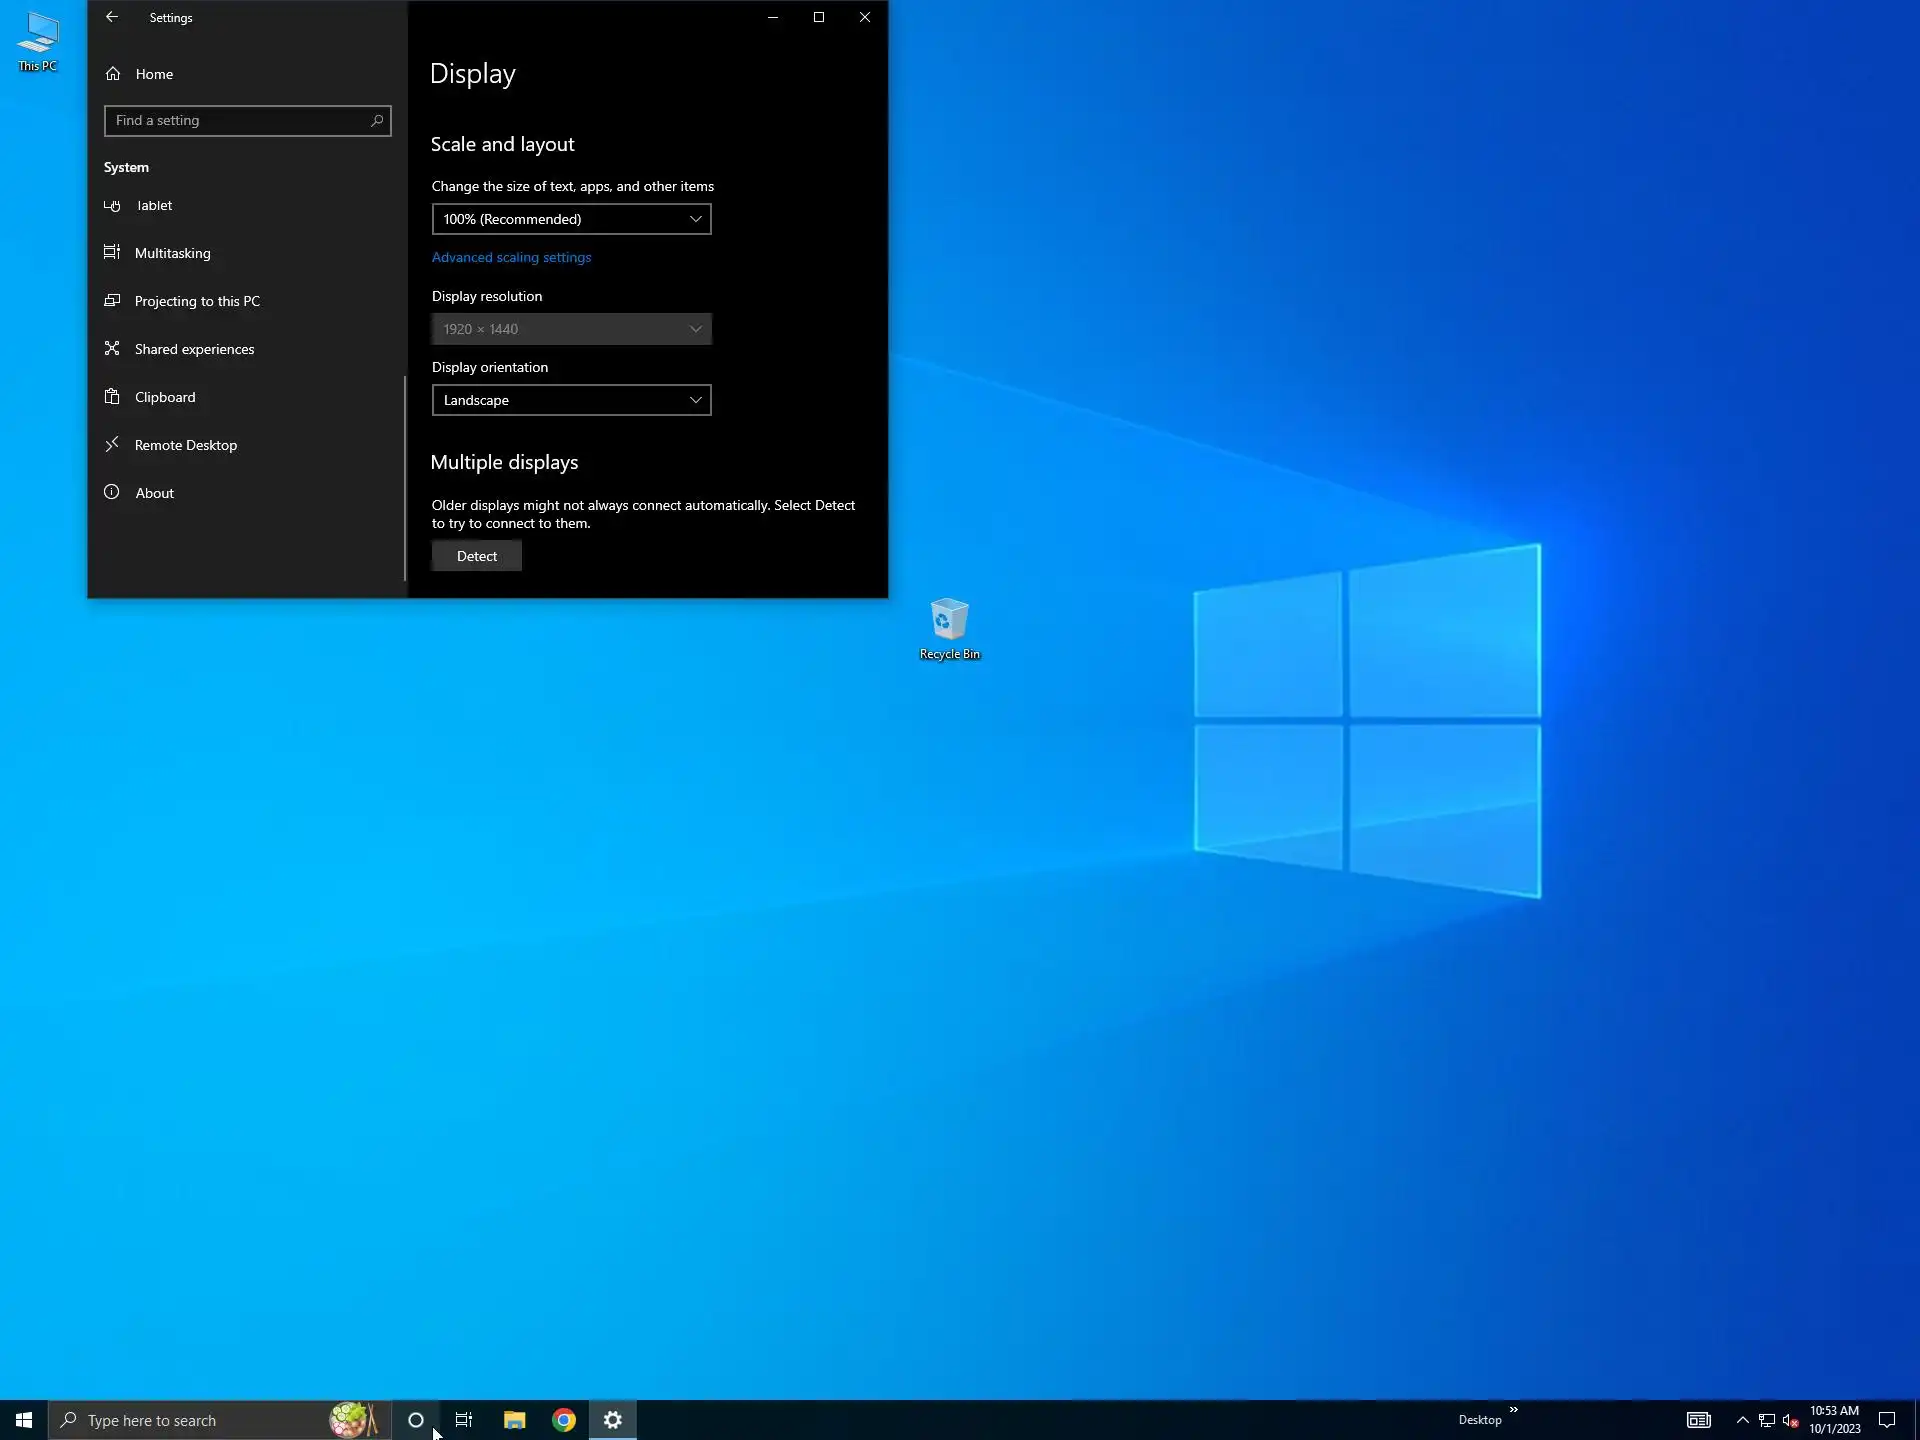Click the Settings sidebar scrollbar

tap(405, 477)
